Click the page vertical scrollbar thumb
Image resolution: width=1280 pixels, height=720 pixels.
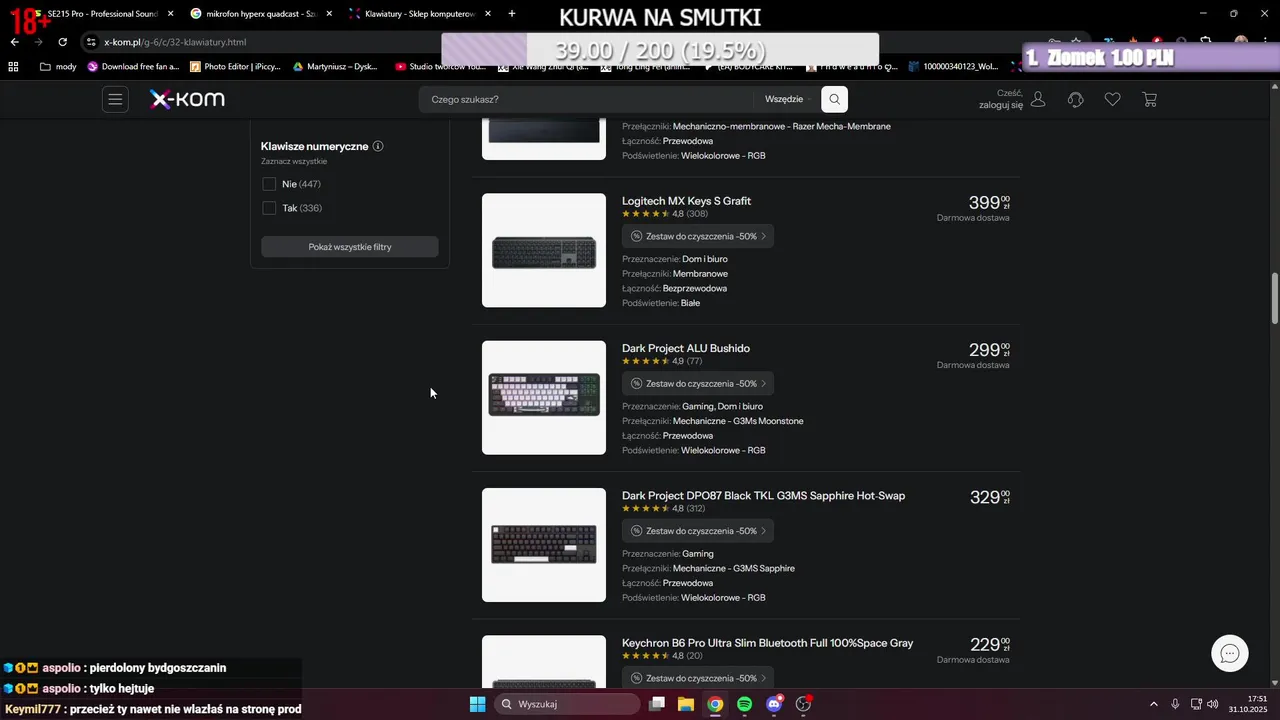pos(1274,298)
